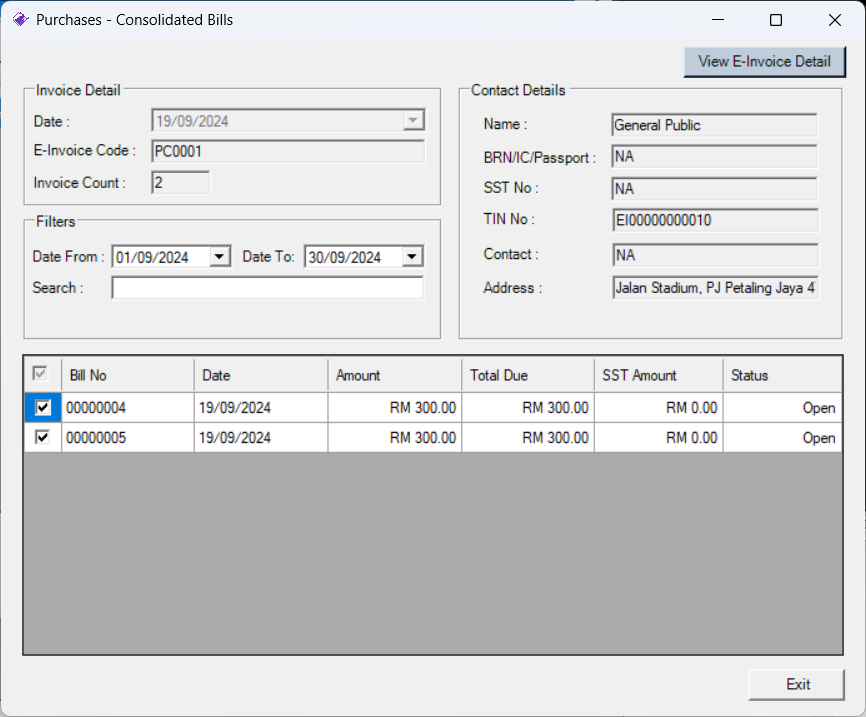
Task: Uncheck the checkbox for bill 00000005
Action: coord(43,438)
